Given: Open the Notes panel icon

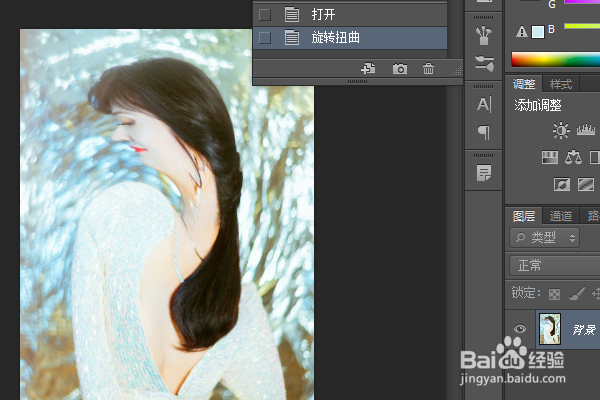Looking at the screenshot, I should (484, 173).
